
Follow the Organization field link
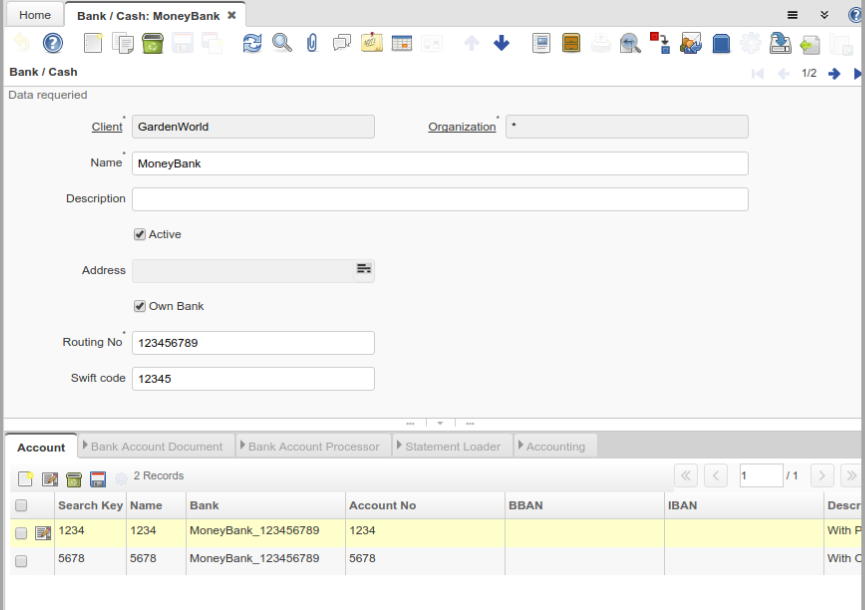point(462,127)
